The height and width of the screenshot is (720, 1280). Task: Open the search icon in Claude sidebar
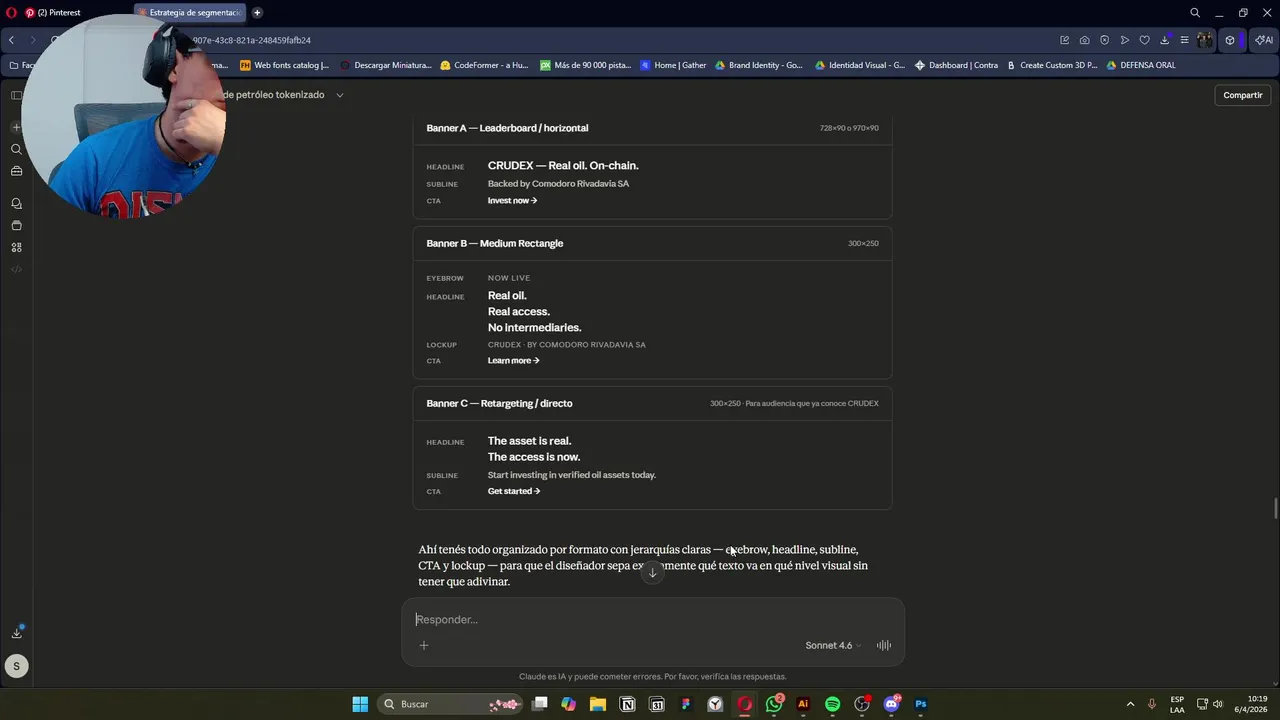16,149
